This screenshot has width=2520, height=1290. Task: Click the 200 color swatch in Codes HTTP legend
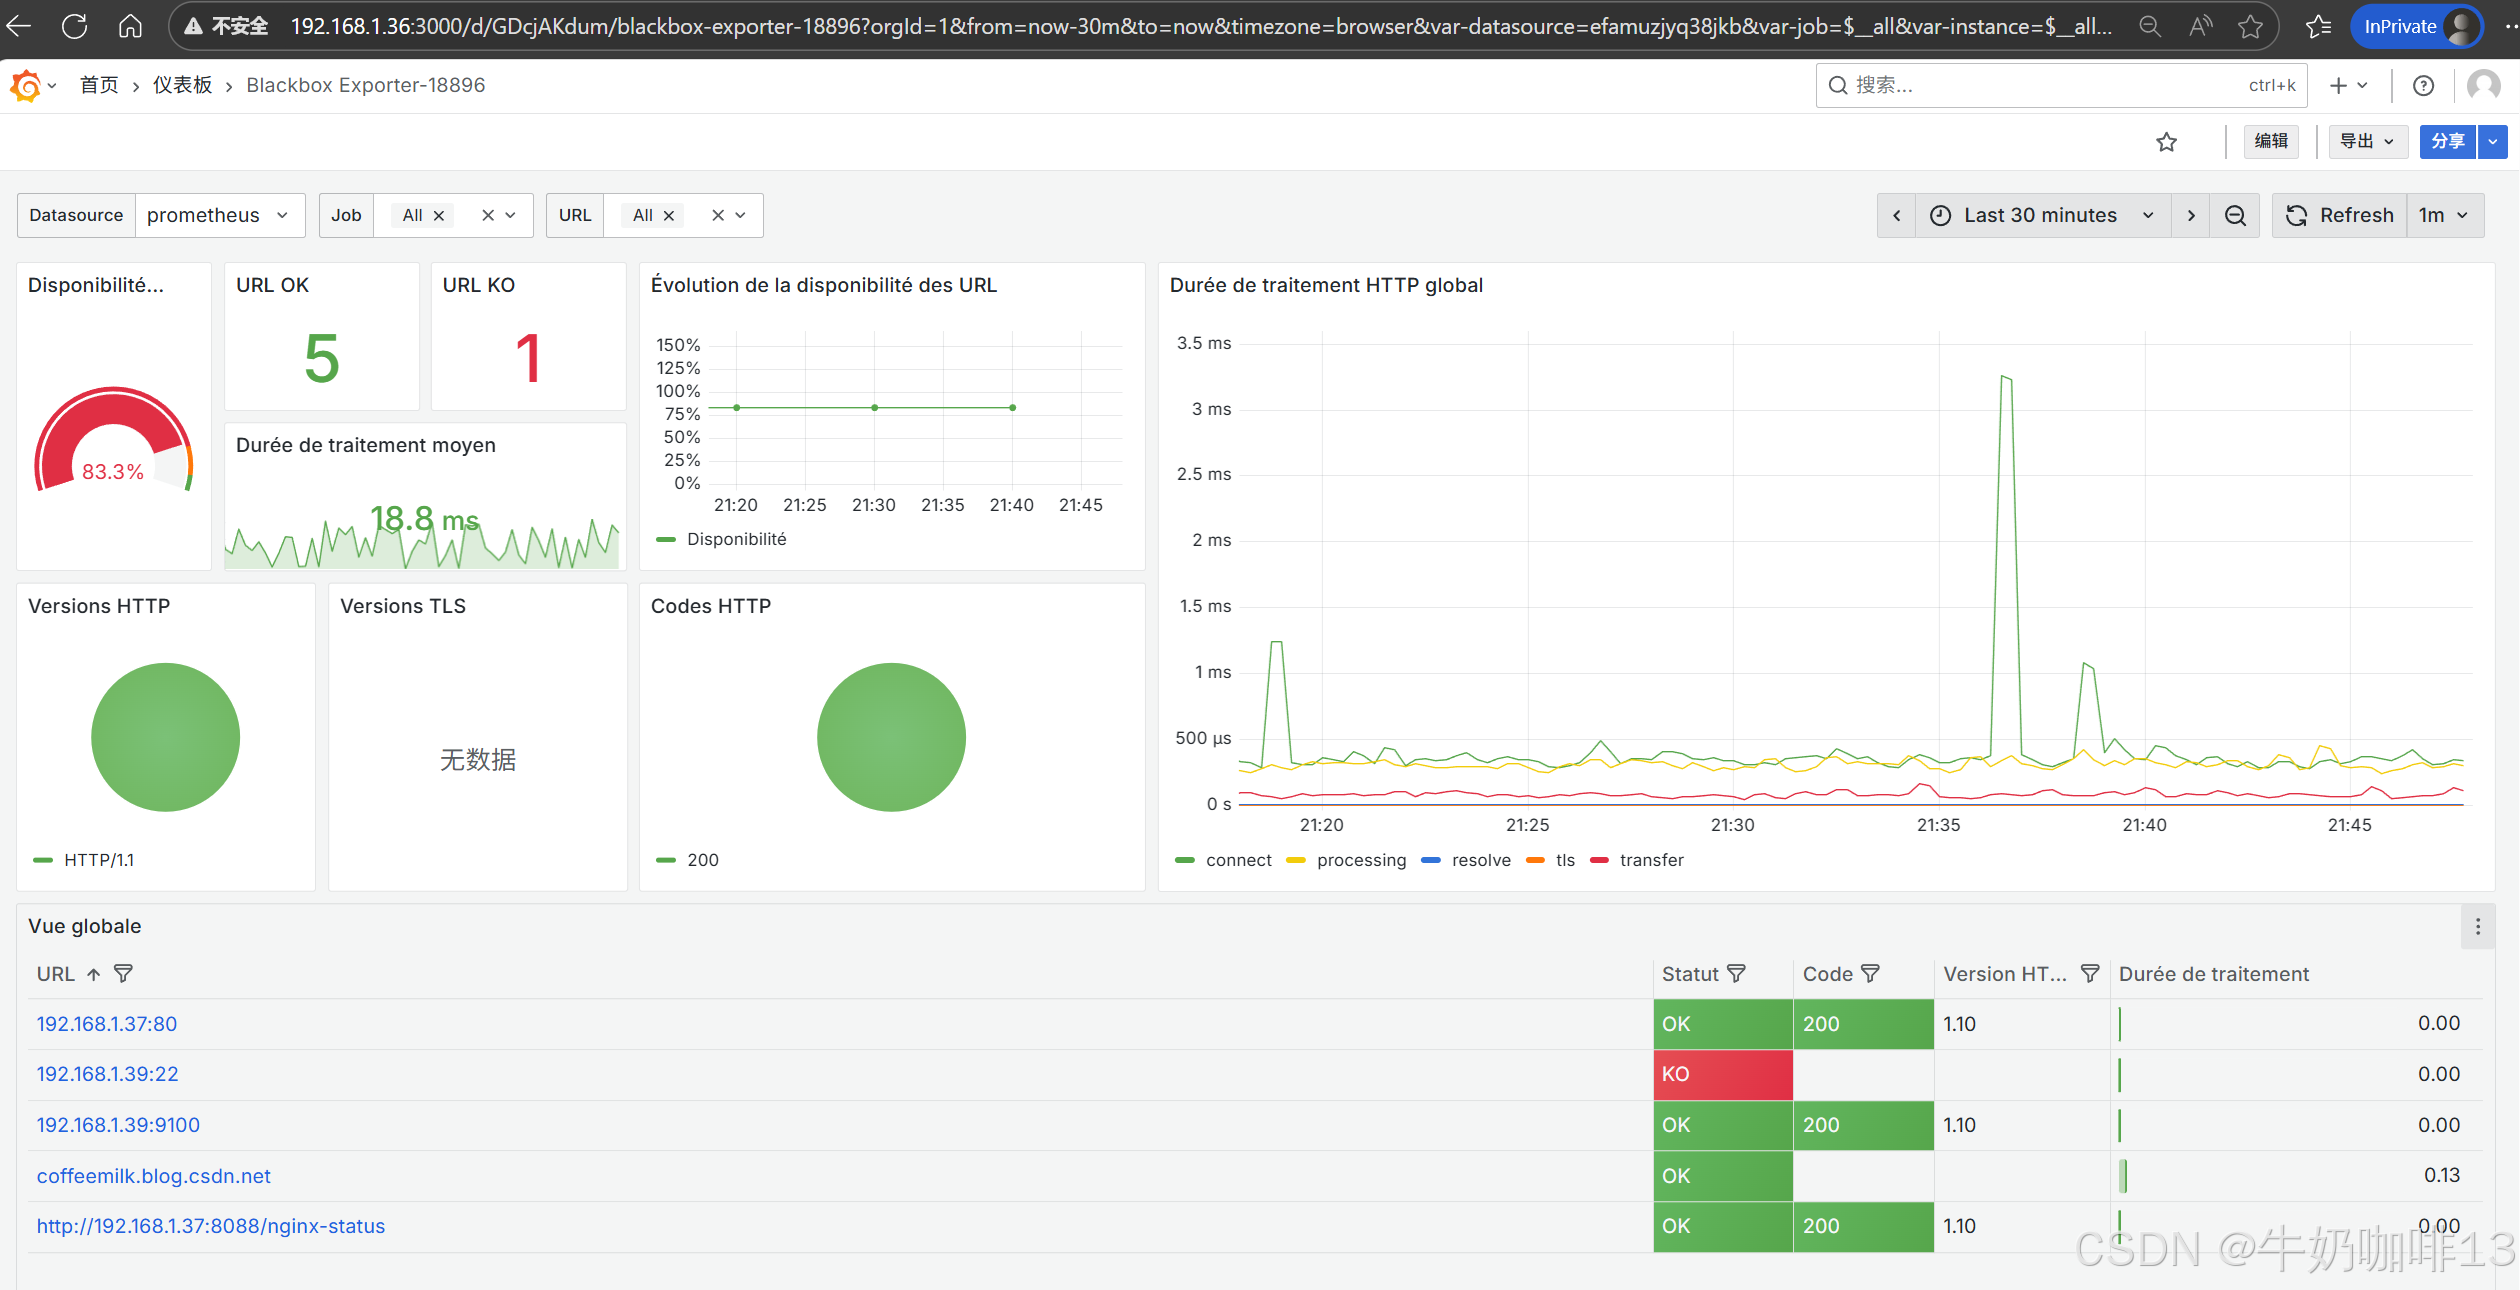click(x=666, y=860)
